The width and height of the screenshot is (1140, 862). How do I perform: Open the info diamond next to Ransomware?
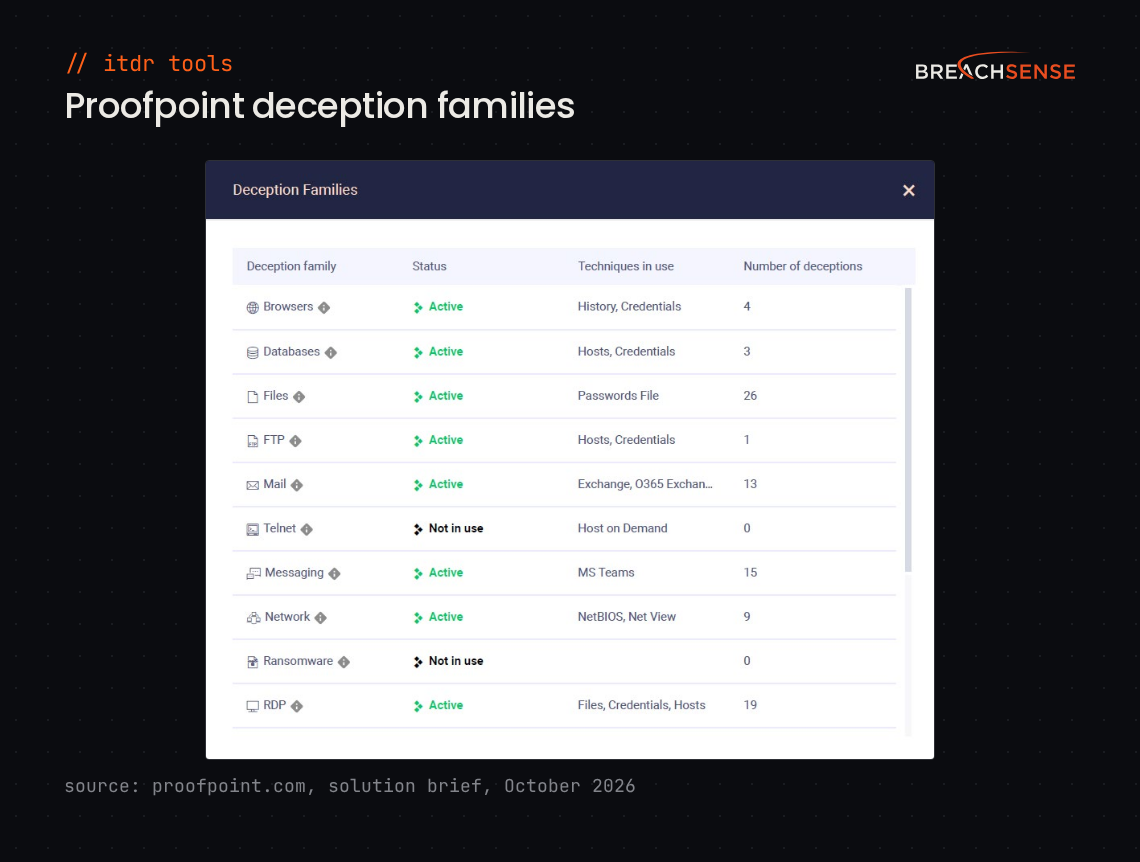point(344,662)
